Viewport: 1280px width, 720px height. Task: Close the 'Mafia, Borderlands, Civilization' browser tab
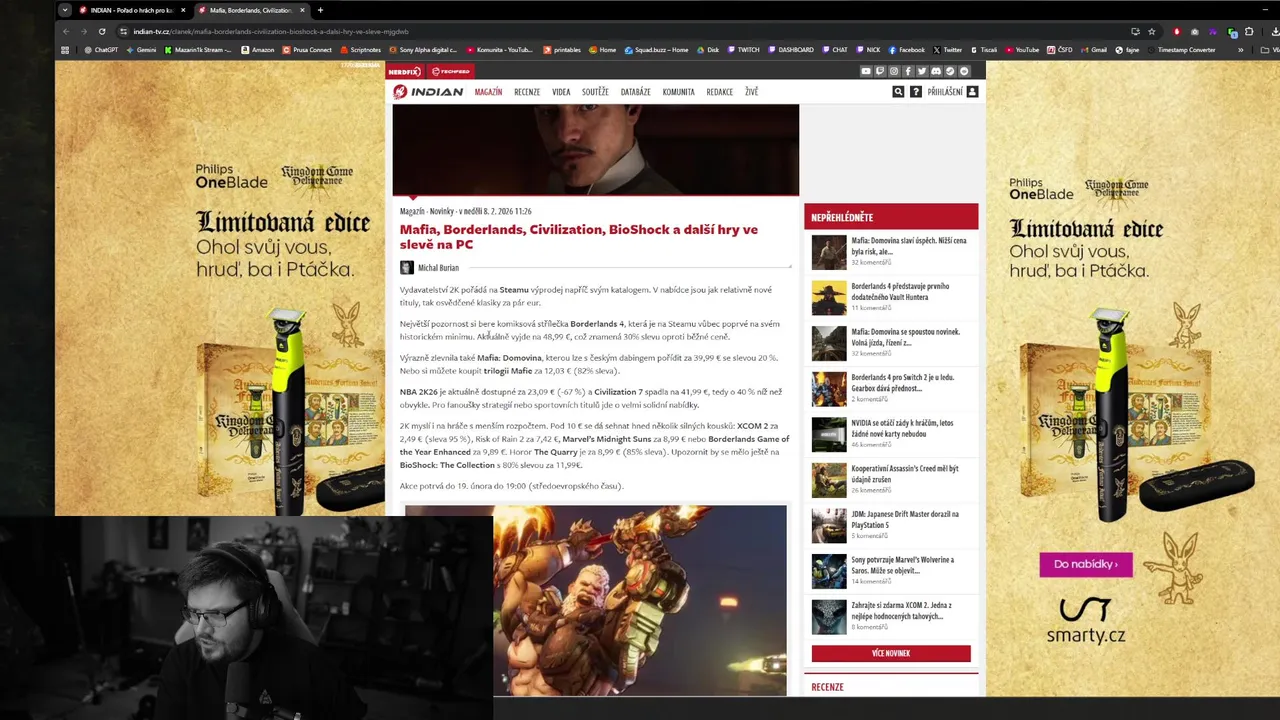click(301, 10)
